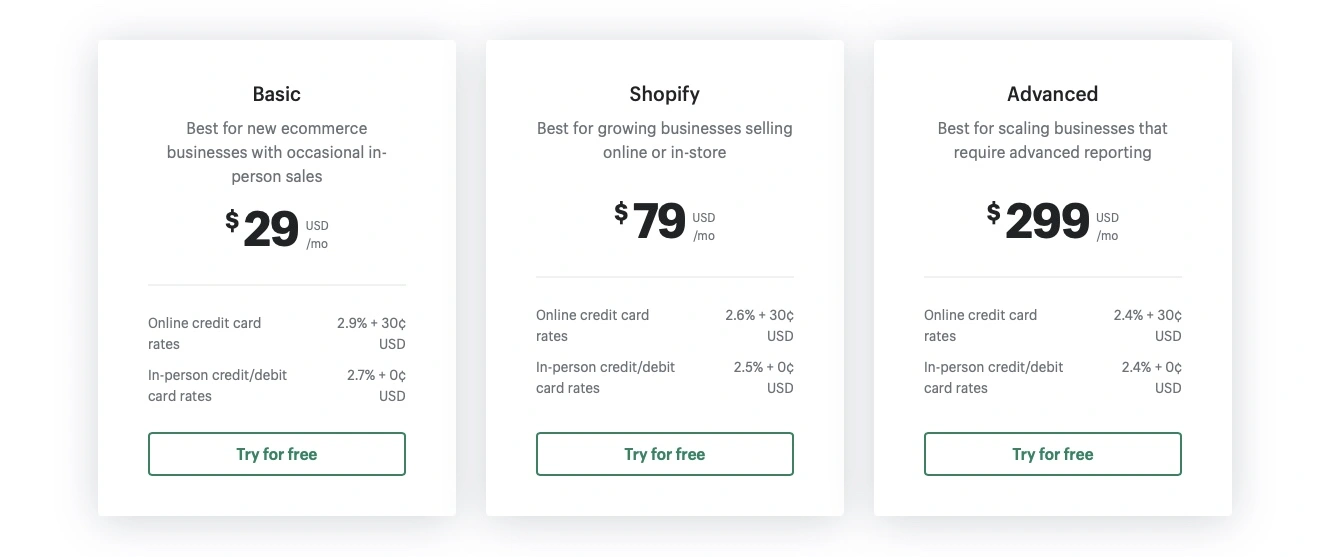Image resolution: width=1328 pixels, height=557 pixels.
Task: Select the Basic plan heading
Action: tap(276, 94)
